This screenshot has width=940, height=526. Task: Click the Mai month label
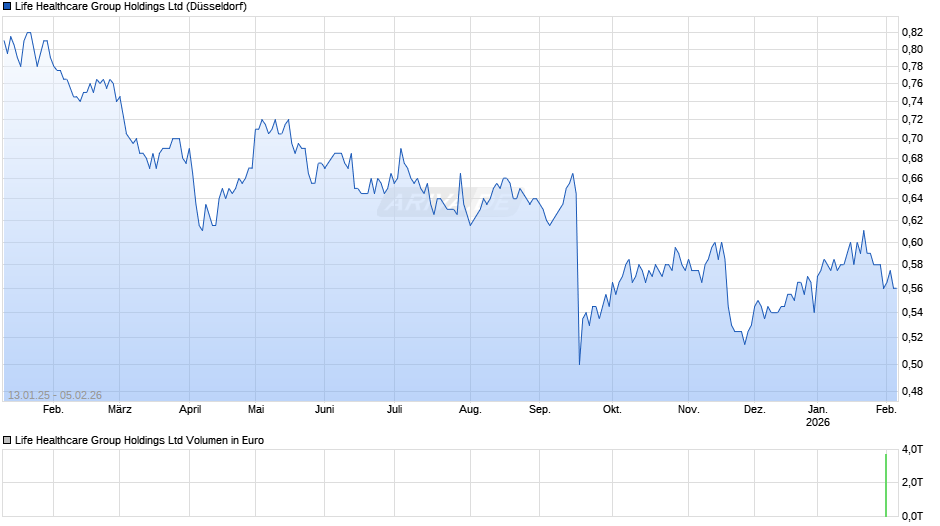pos(256,409)
